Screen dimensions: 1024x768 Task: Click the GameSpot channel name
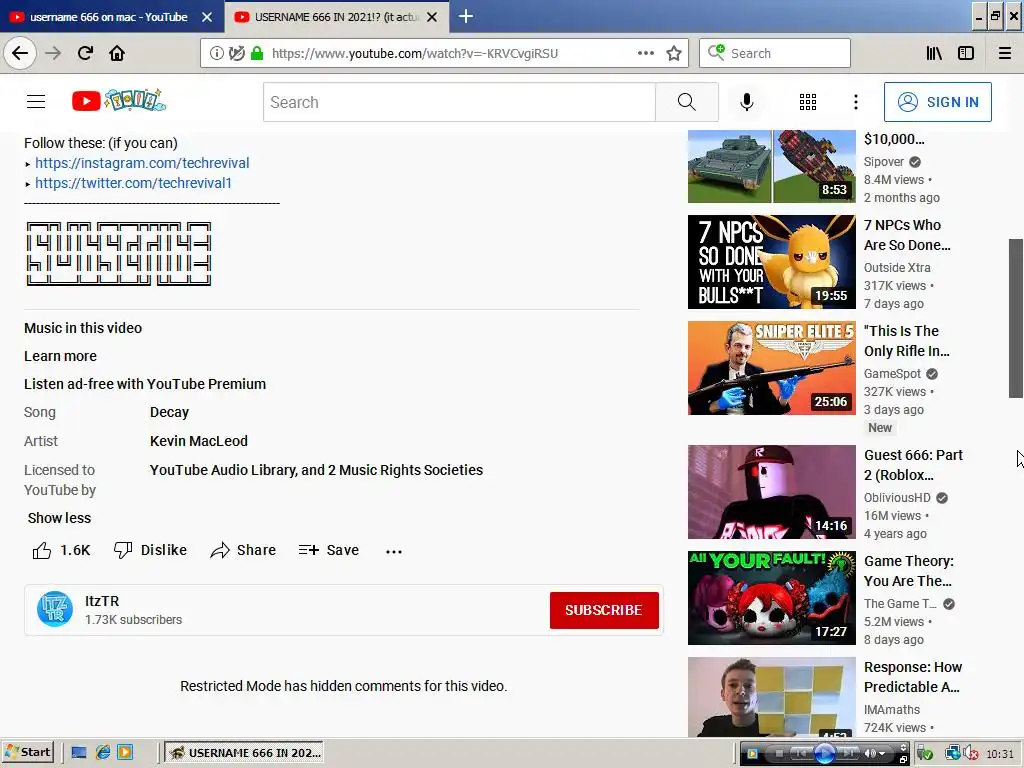(892, 374)
